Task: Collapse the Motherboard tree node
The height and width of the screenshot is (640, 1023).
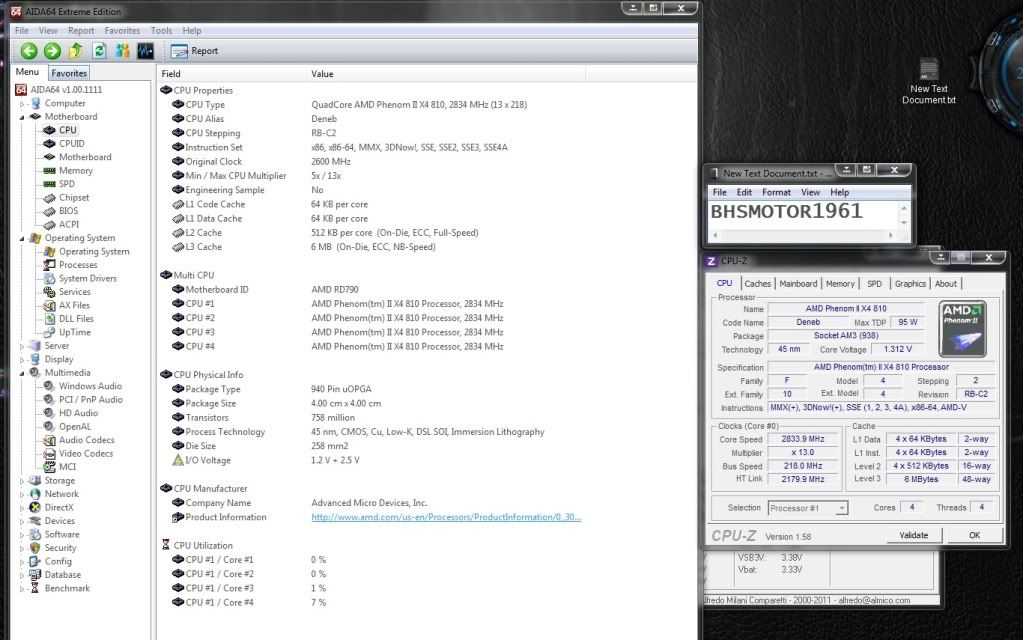Action: click(22, 117)
